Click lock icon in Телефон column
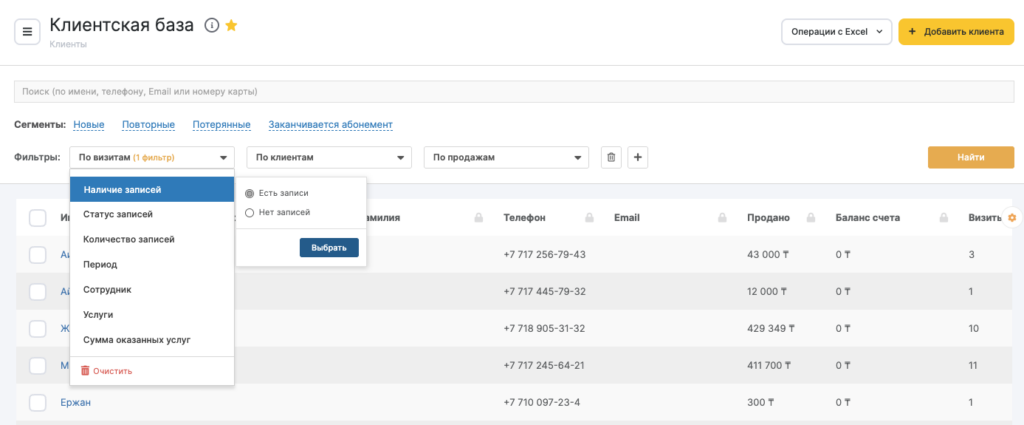The image size is (1024, 425). pos(590,218)
